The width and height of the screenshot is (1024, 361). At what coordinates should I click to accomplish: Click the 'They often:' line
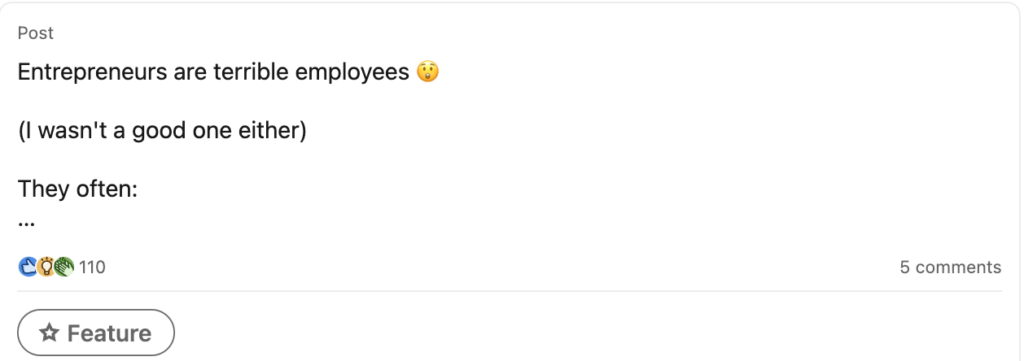pos(78,189)
